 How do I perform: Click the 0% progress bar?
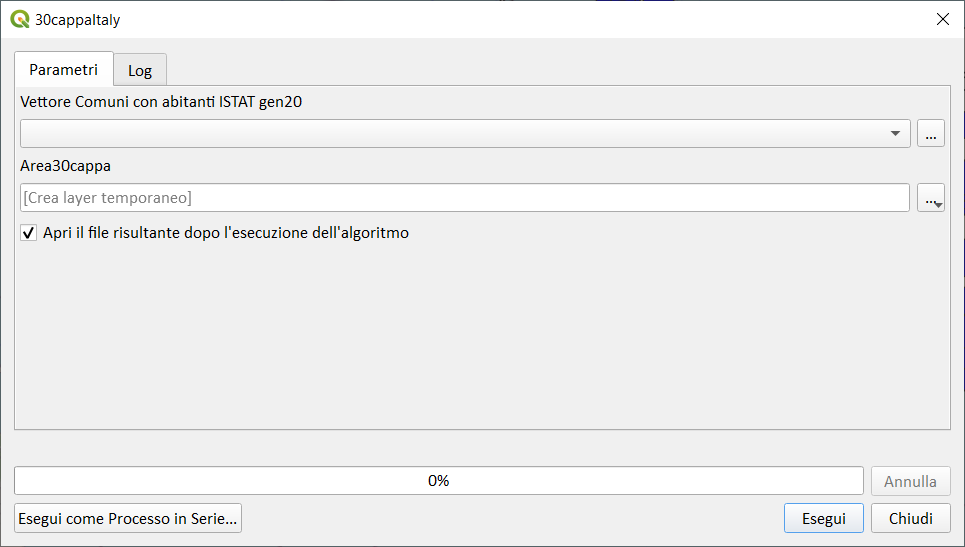pyautogui.click(x=438, y=481)
